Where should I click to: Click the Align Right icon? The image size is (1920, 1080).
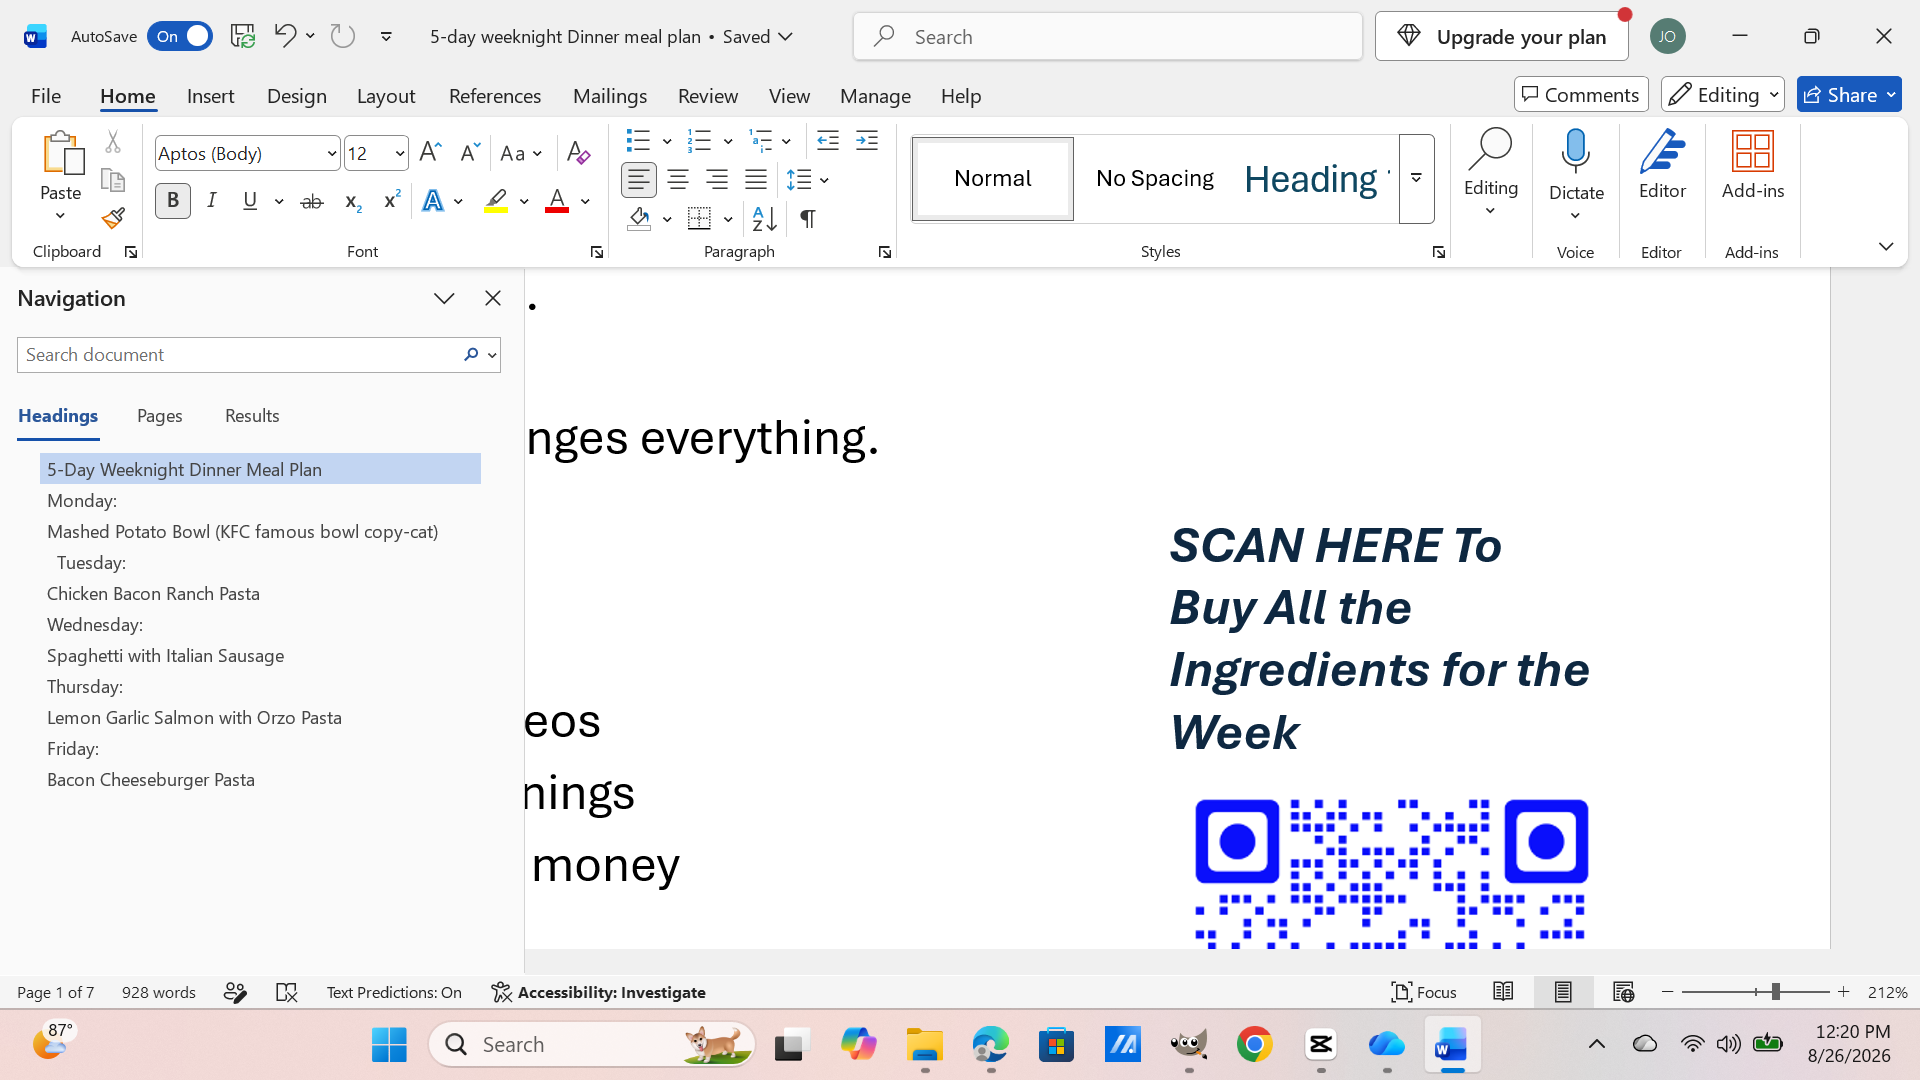tap(717, 180)
